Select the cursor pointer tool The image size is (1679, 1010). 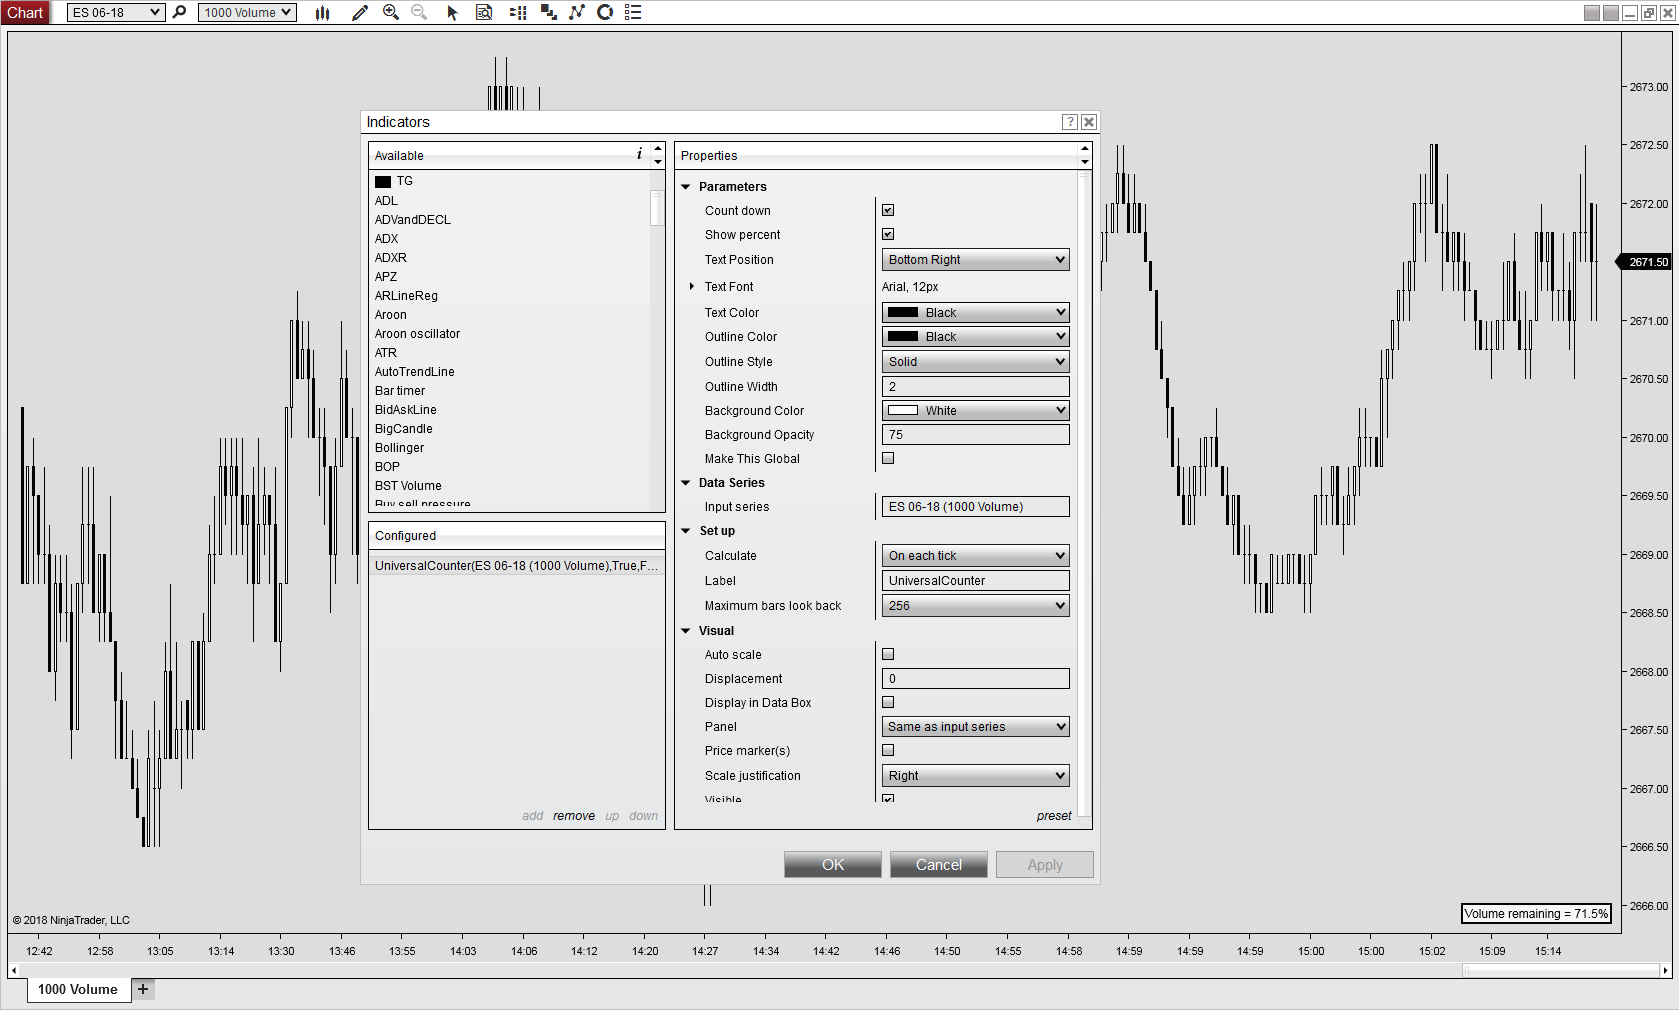(452, 12)
